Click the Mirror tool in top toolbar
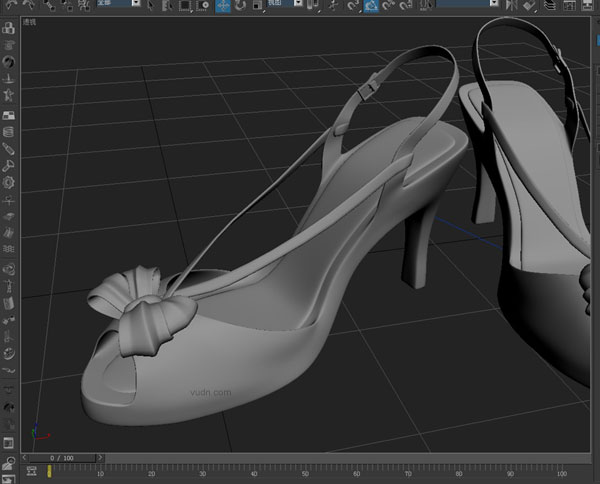 [x=509, y=6]
